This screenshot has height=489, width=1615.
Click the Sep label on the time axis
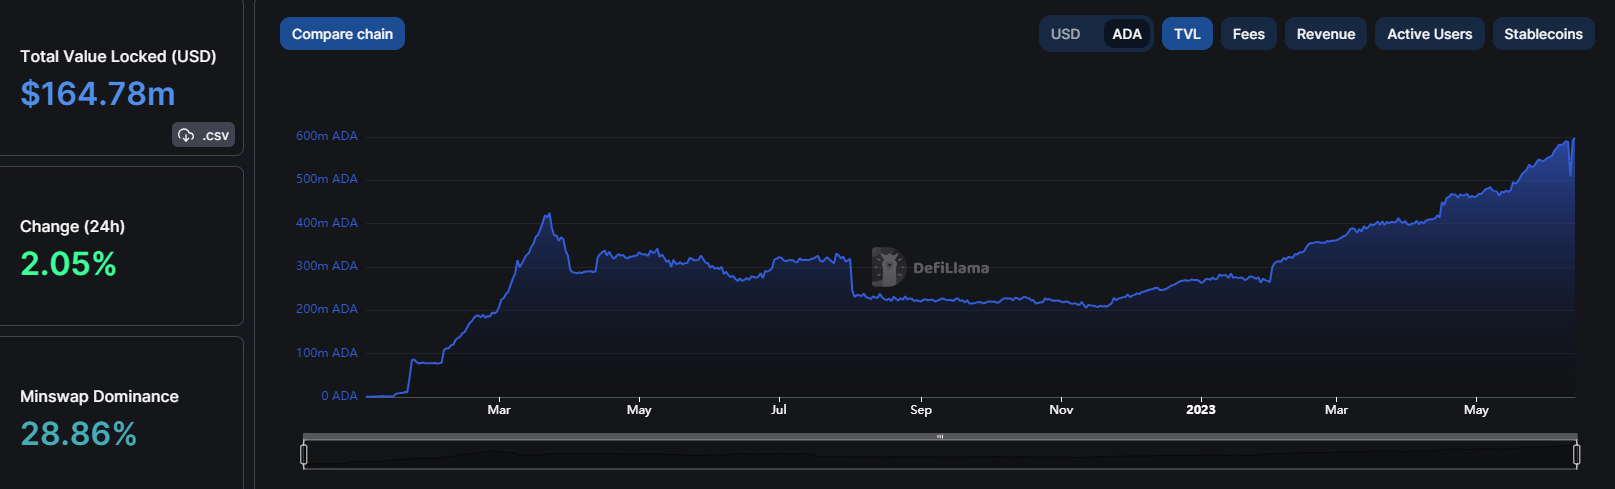pyautogui.click(x=920, y=410)
